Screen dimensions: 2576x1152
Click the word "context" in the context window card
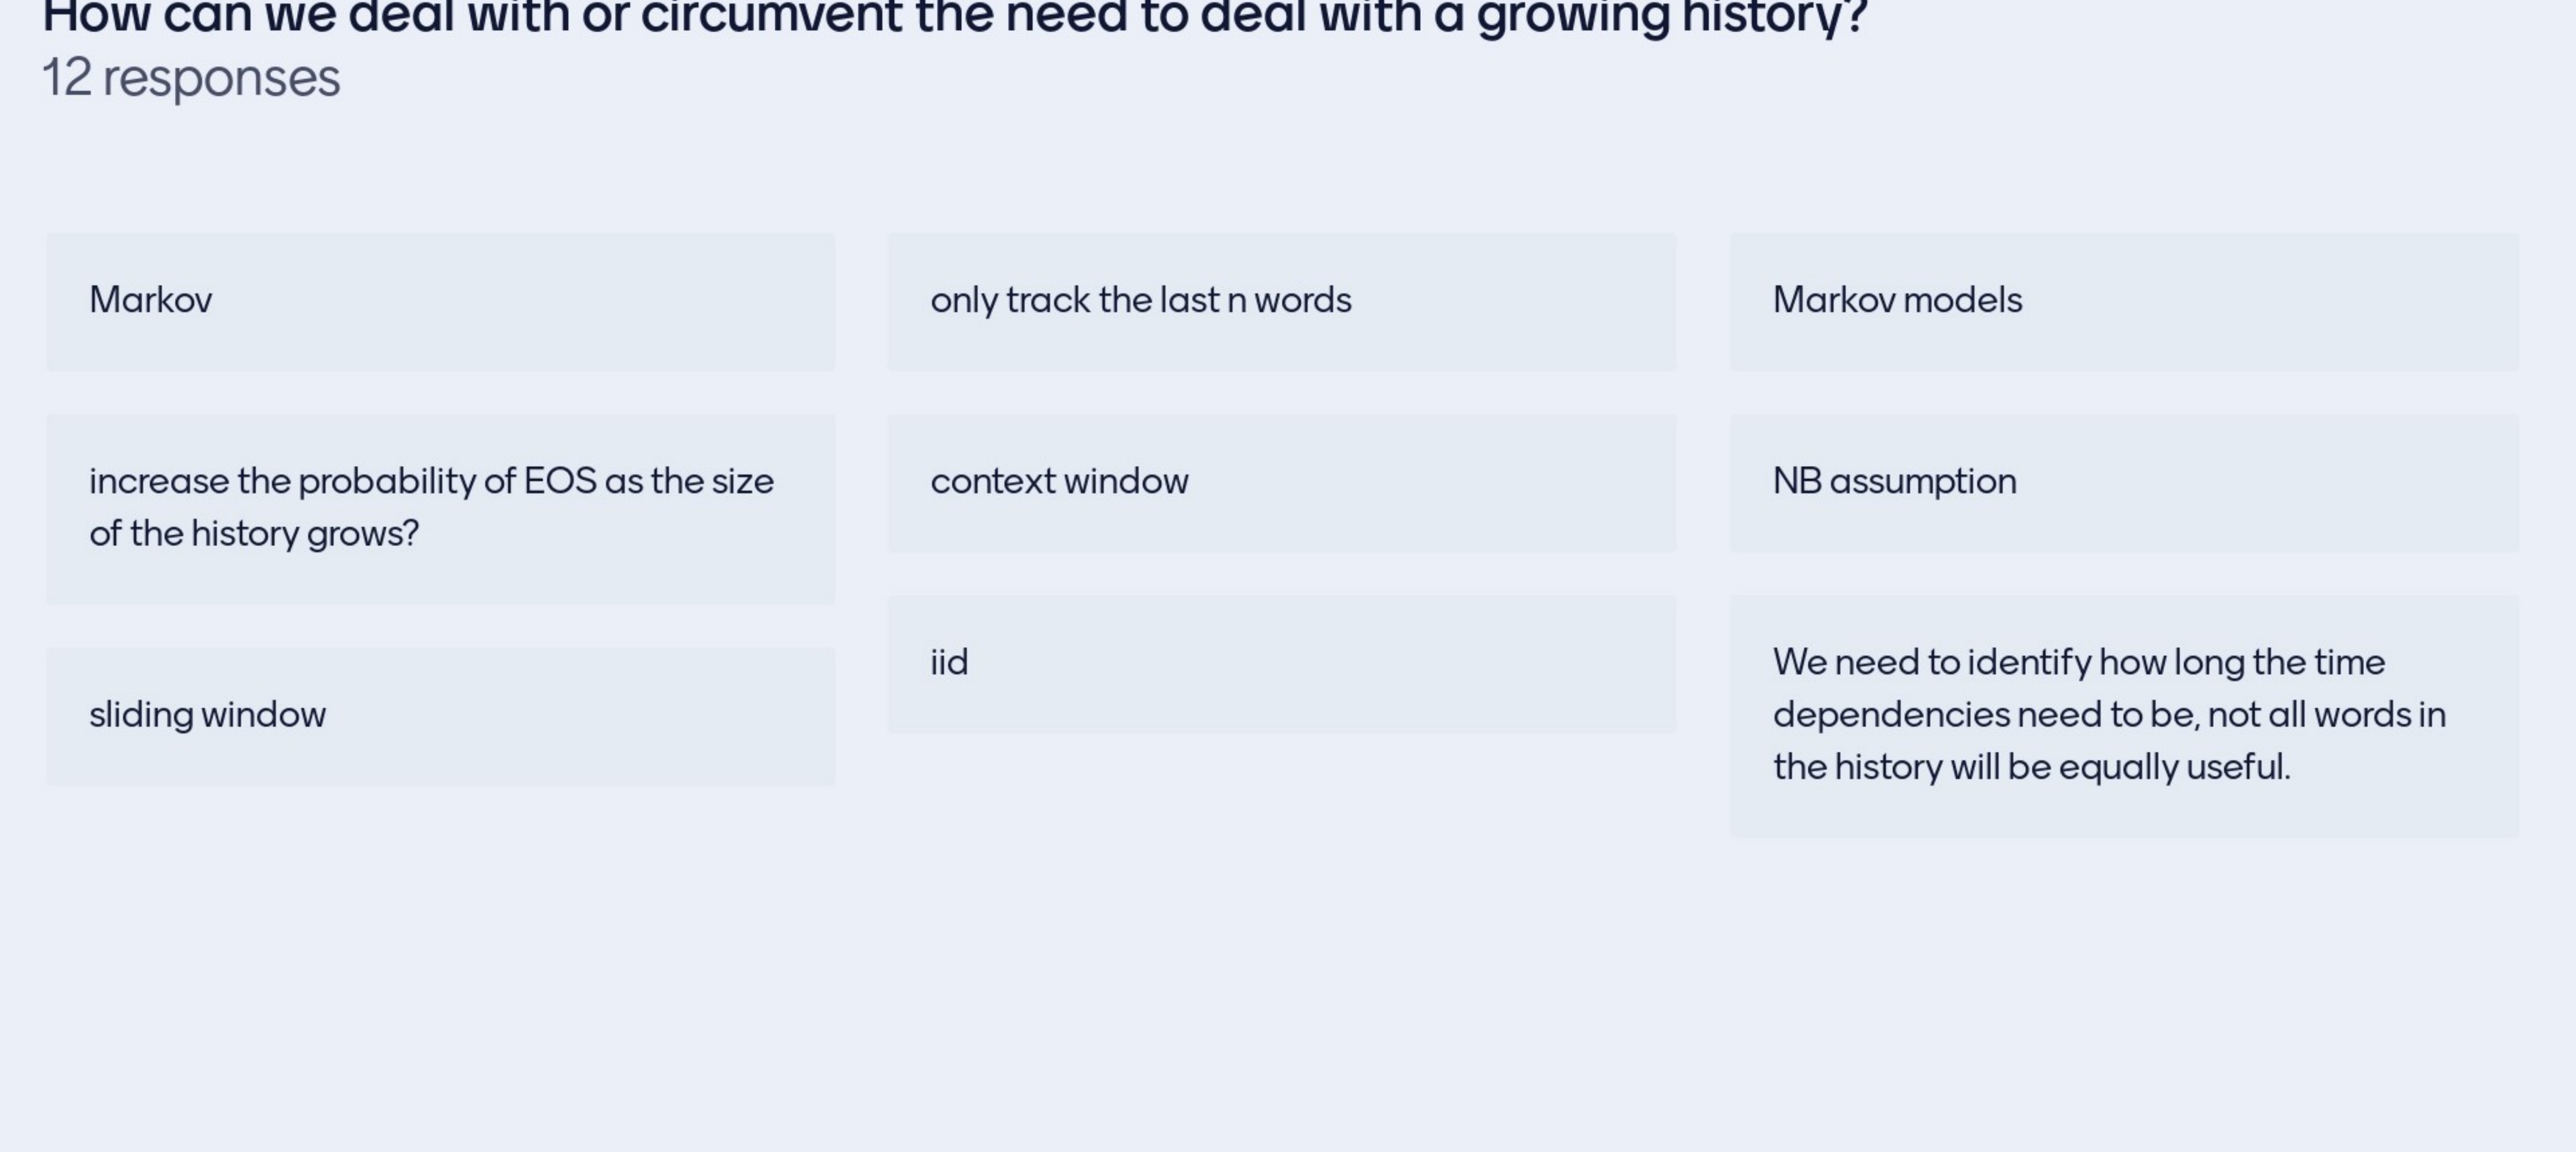[993, 482]
